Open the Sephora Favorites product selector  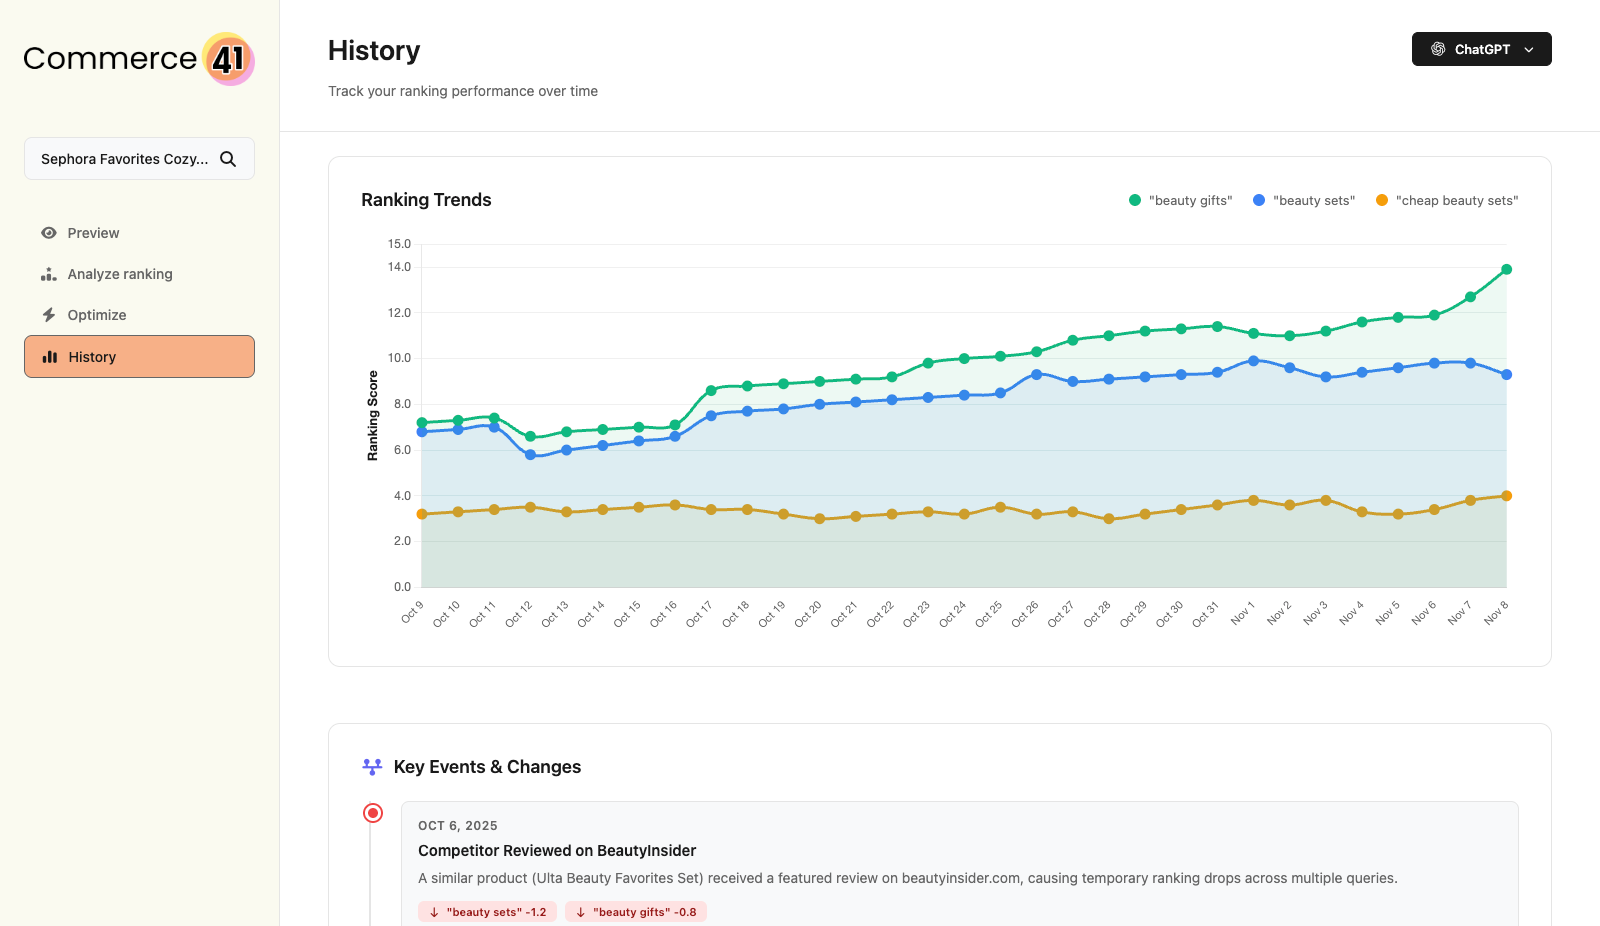pos(139,158)
